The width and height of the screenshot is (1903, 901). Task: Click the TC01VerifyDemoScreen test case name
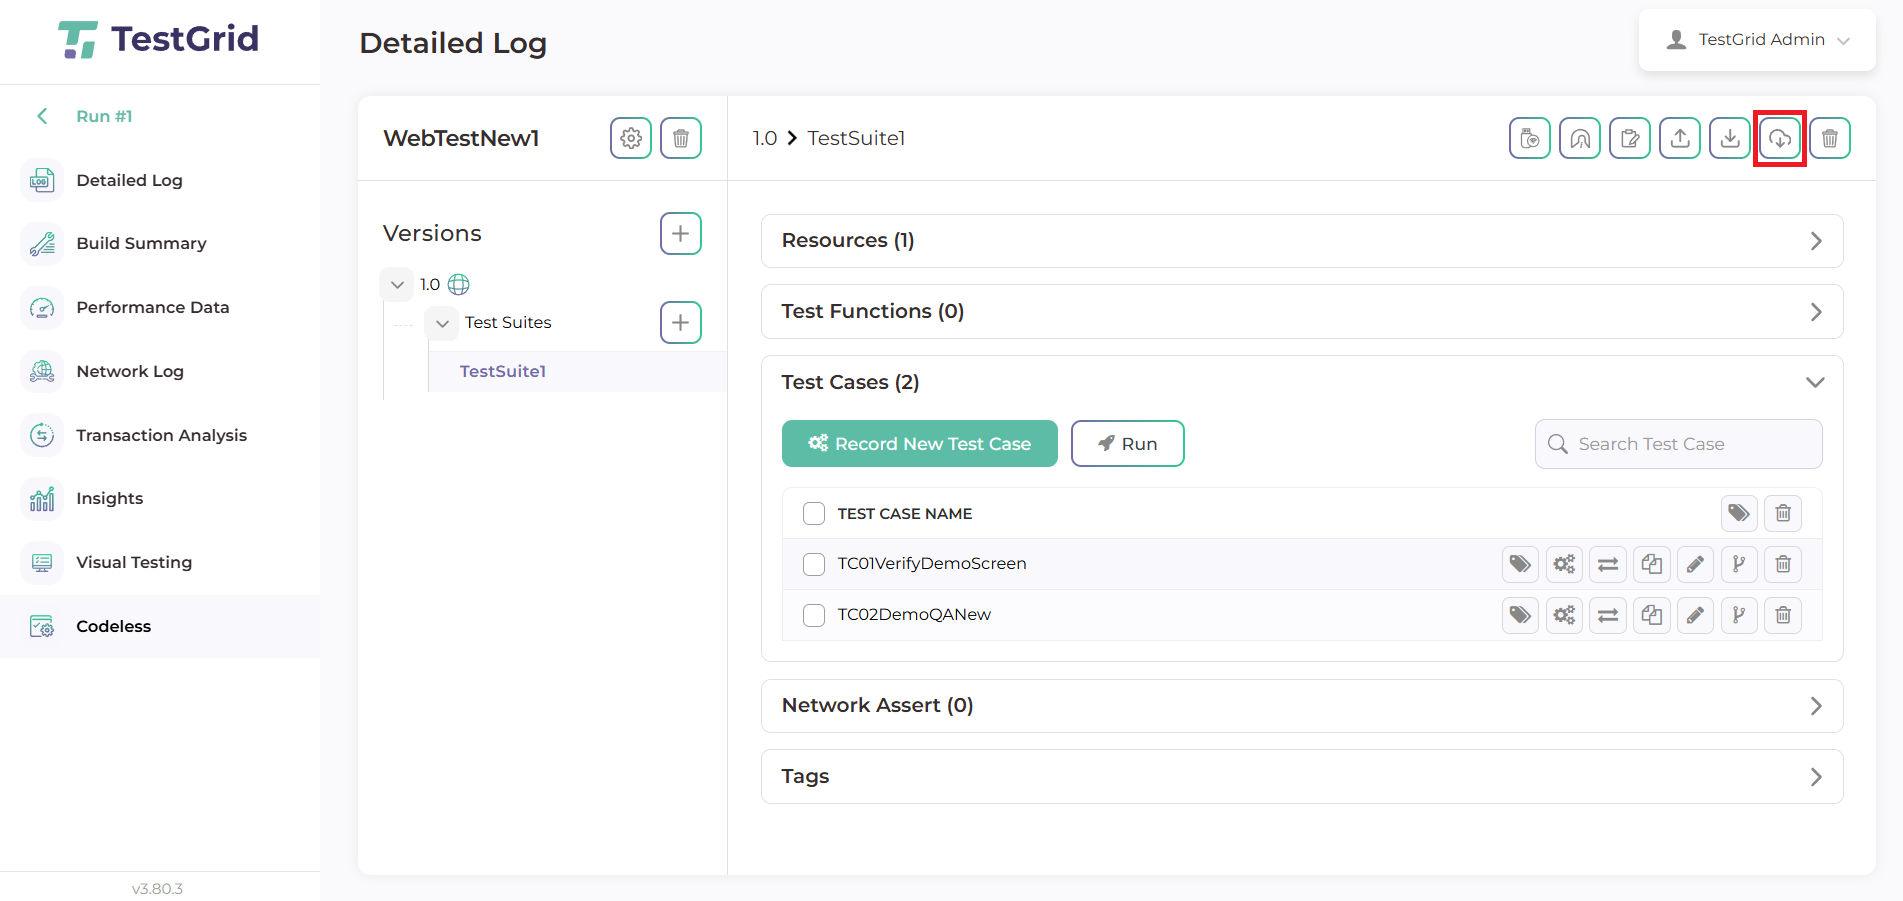click(x=932, y=564)
